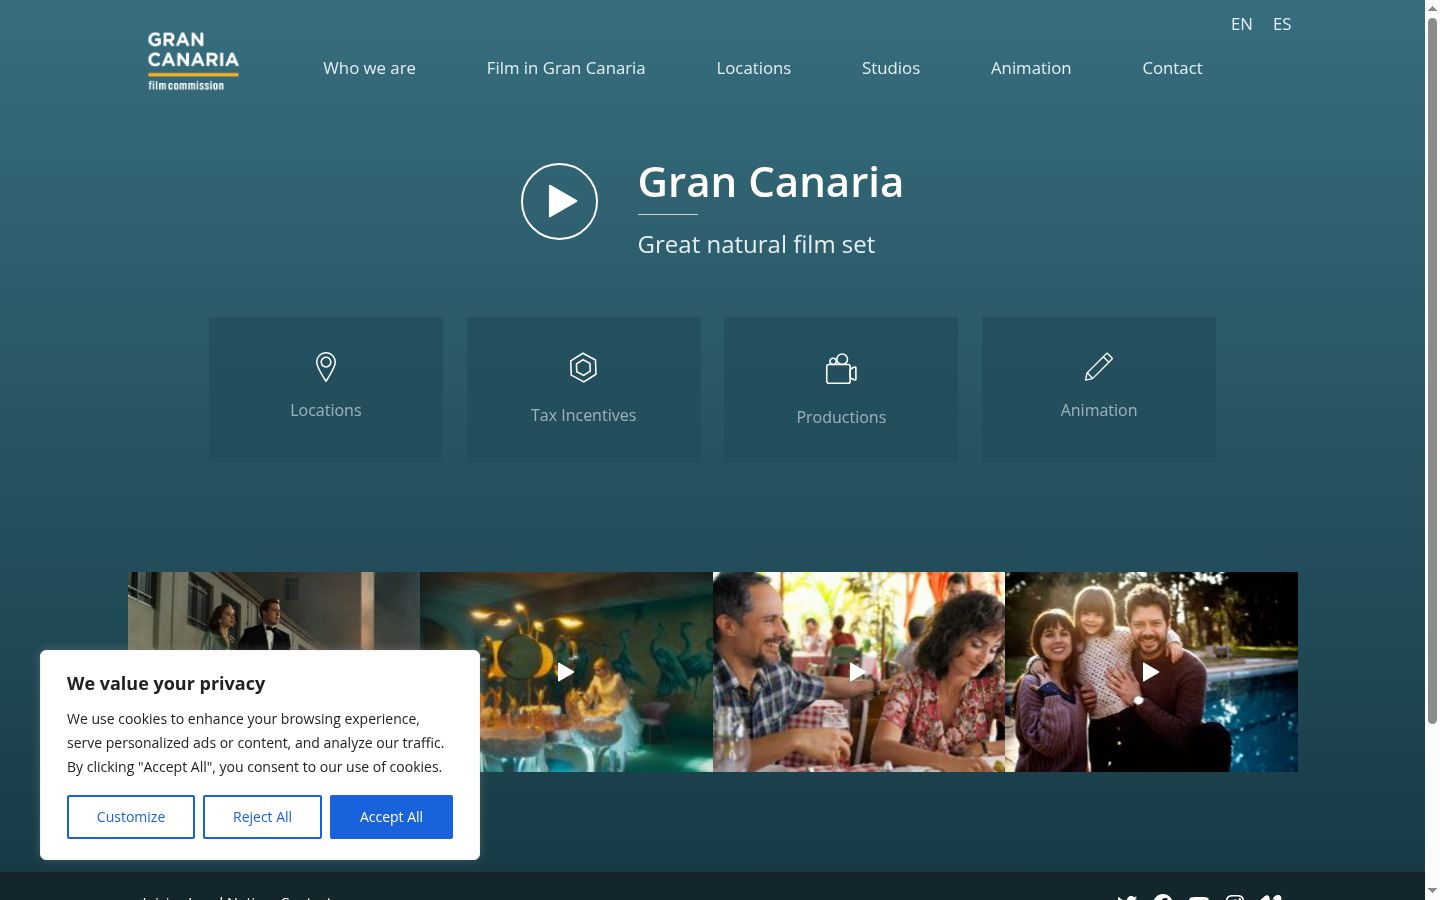This screenshot has width=1440, height=900.
Task: Click the scrollbar up arrow
Action: pos(1432,8)
